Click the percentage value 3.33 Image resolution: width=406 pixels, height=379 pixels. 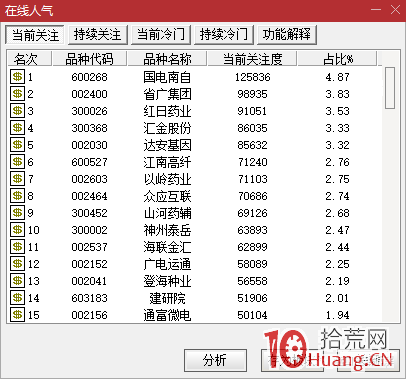[337, 128]
